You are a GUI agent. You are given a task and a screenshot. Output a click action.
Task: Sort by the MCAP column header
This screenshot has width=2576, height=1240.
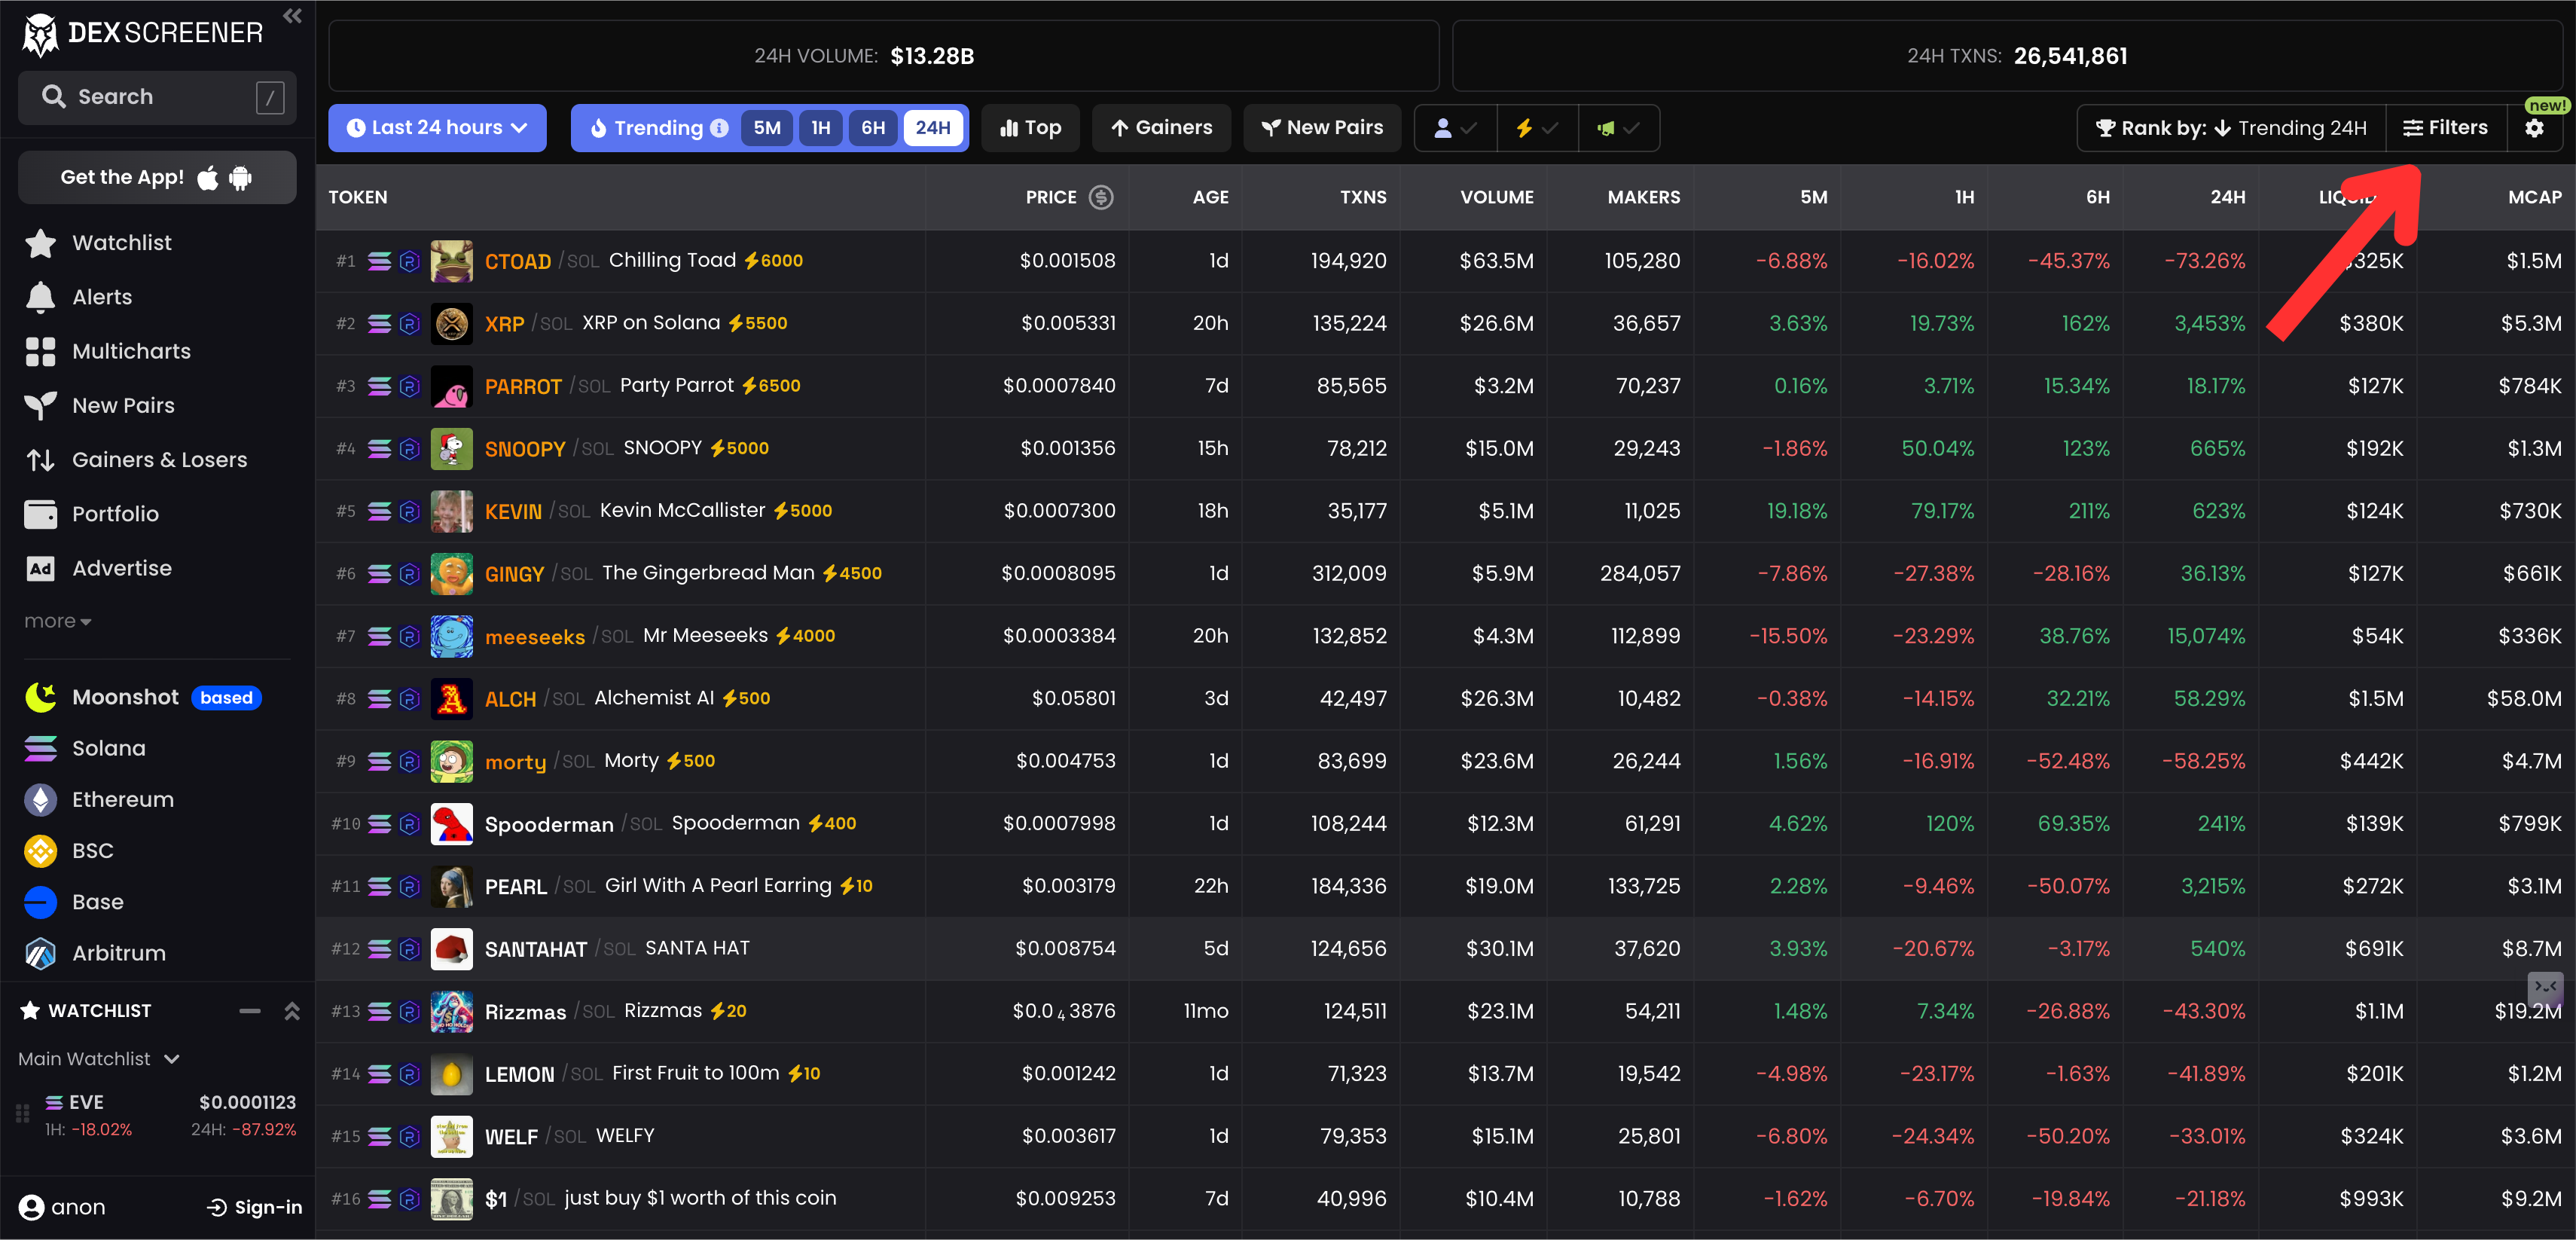(x=2534, y=197)
